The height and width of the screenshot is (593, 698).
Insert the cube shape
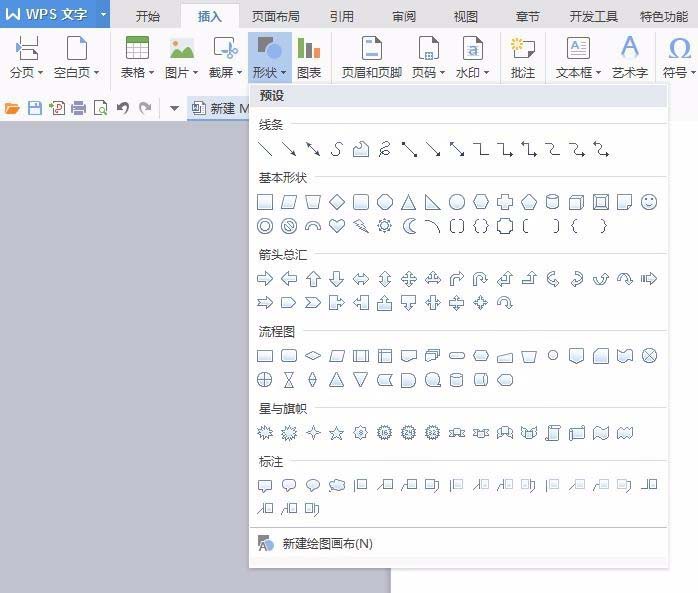pos(577,202)
